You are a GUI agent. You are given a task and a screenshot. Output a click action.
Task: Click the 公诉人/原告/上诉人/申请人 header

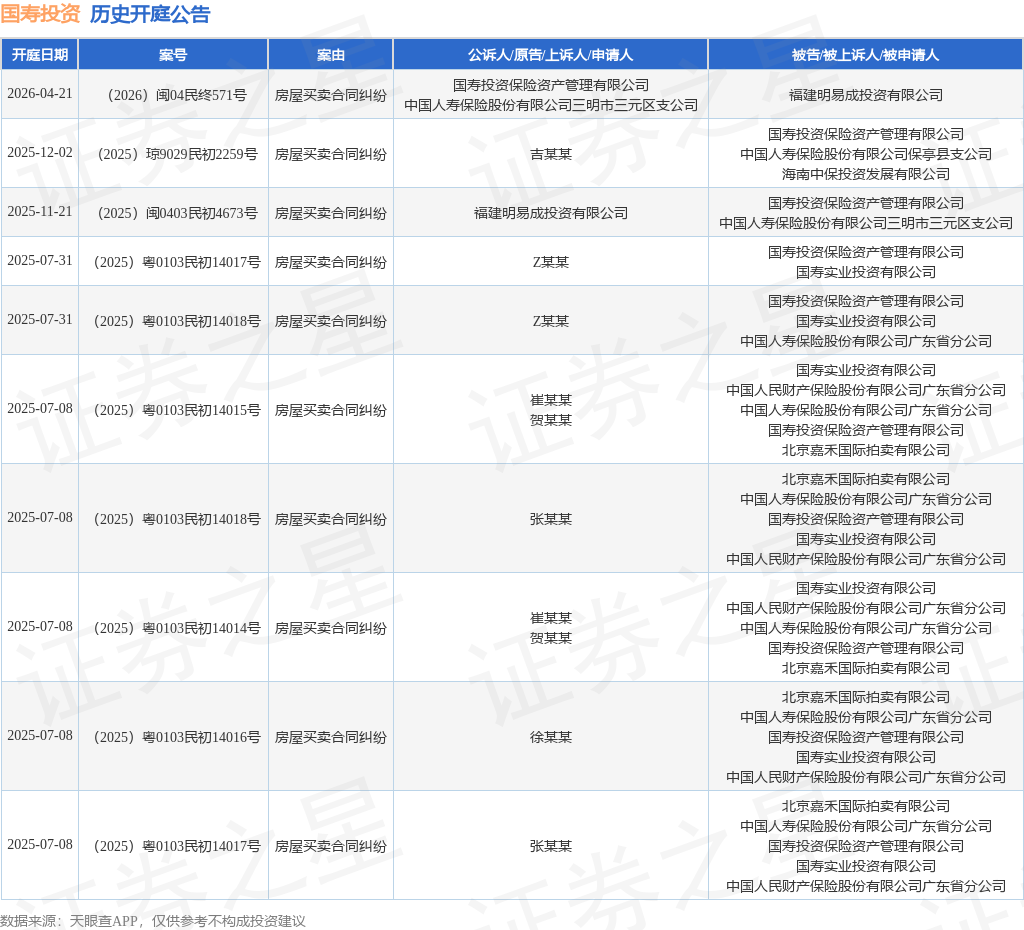(551, 55)
